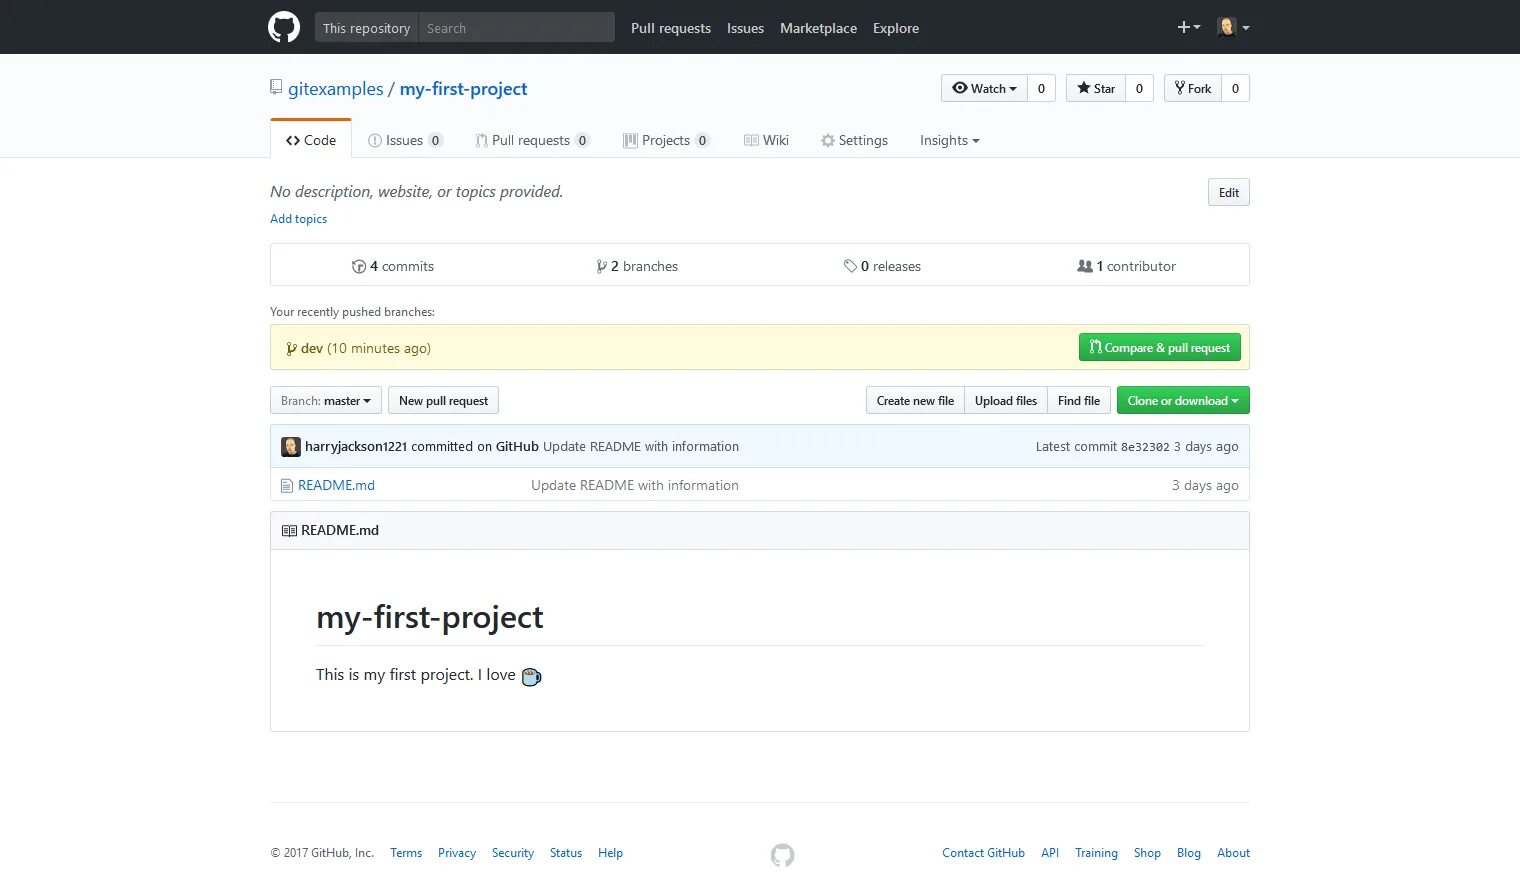Click the repository book icon beside gitexamples

pyautogui.click(x=276, y=88)
